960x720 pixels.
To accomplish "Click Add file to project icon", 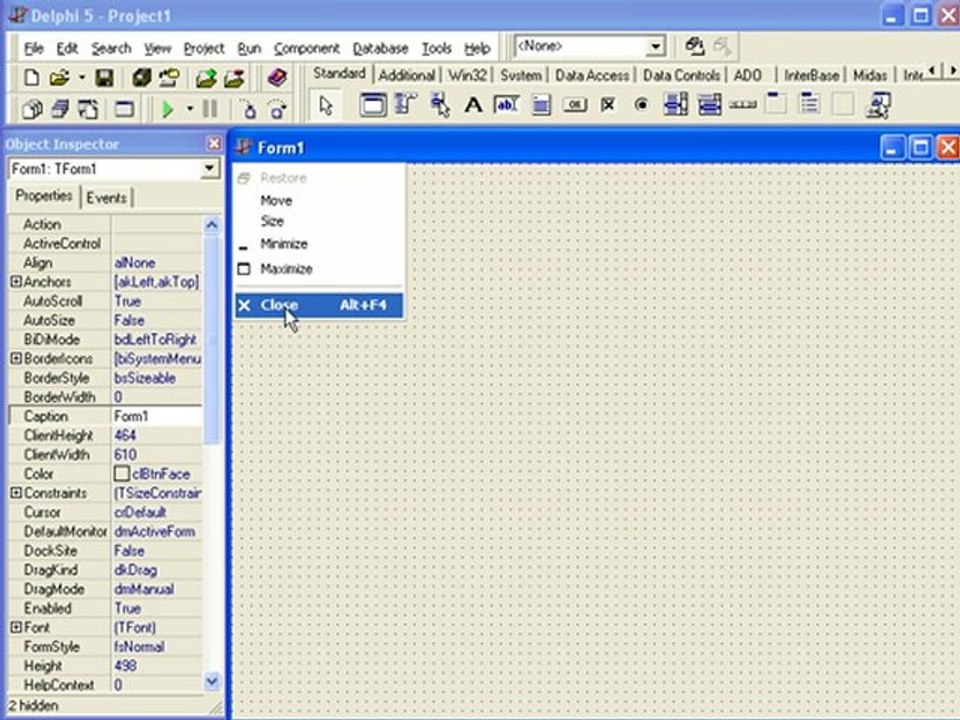I will 206,78.
